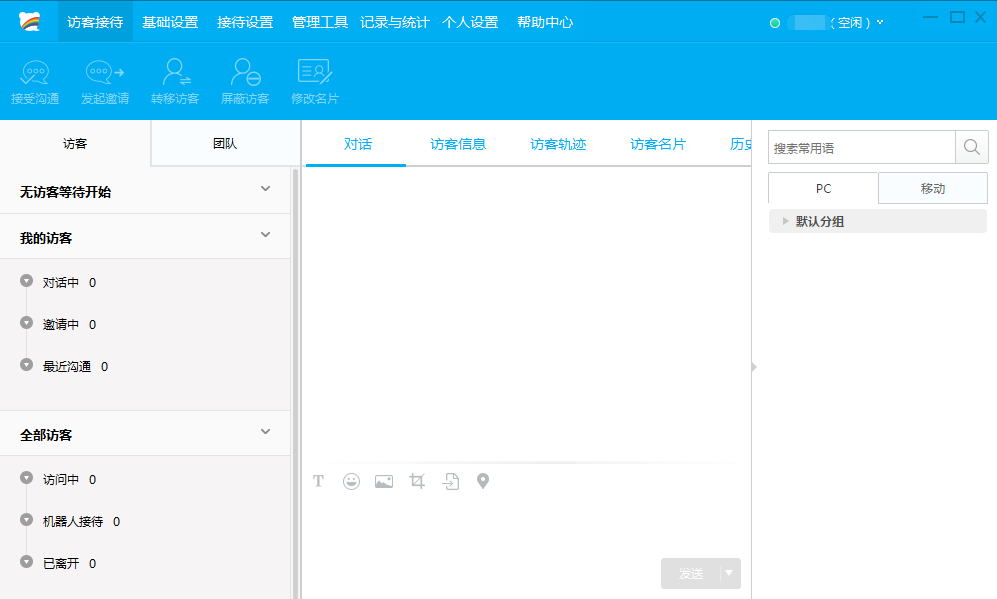Viewport: 997px width, 599px height.
Task: Click the search magnifier for common phrases
Action: 971,148
